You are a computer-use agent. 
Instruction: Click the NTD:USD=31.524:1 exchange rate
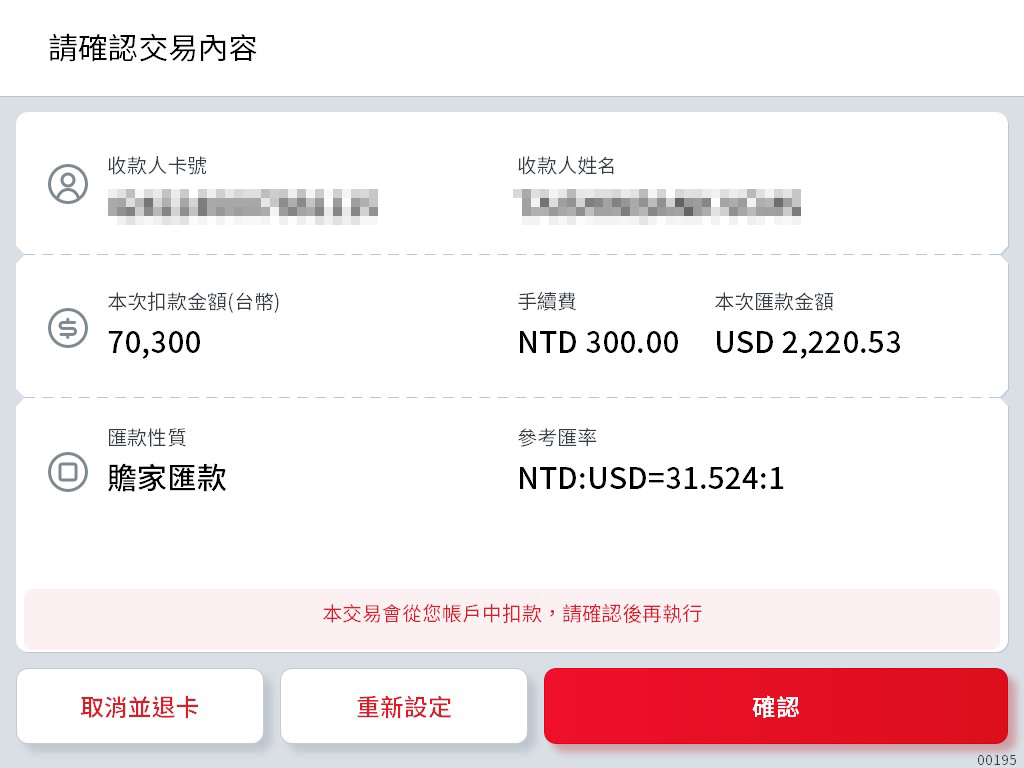(651, 478)
